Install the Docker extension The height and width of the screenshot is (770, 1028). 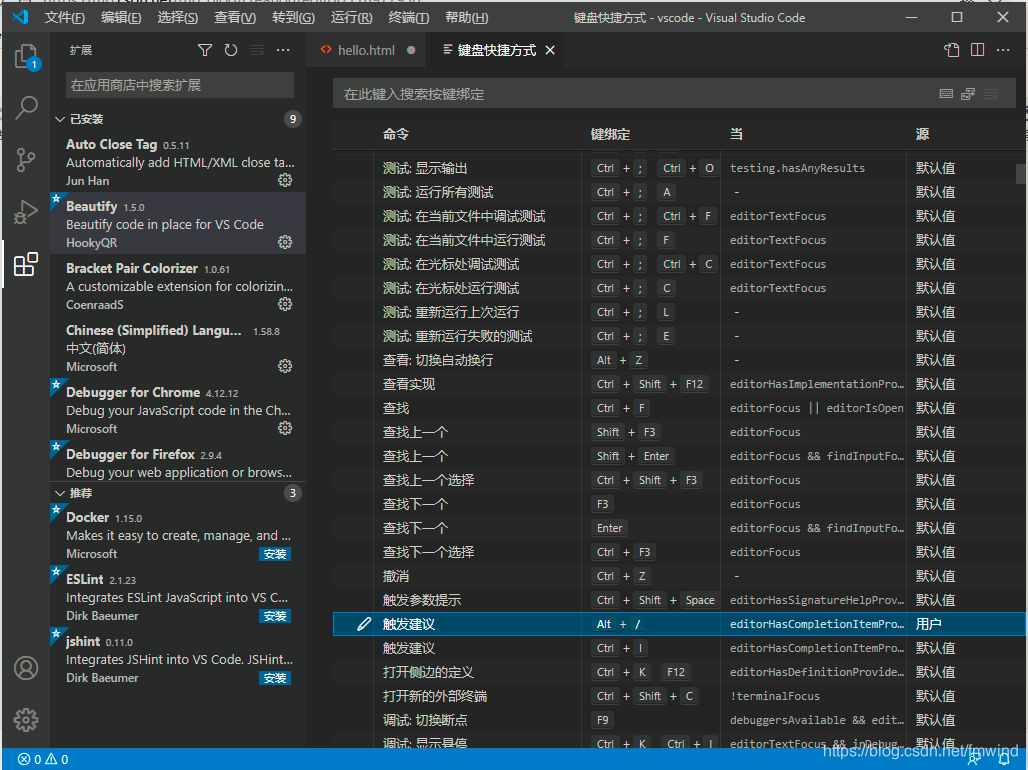pos(275,554)
